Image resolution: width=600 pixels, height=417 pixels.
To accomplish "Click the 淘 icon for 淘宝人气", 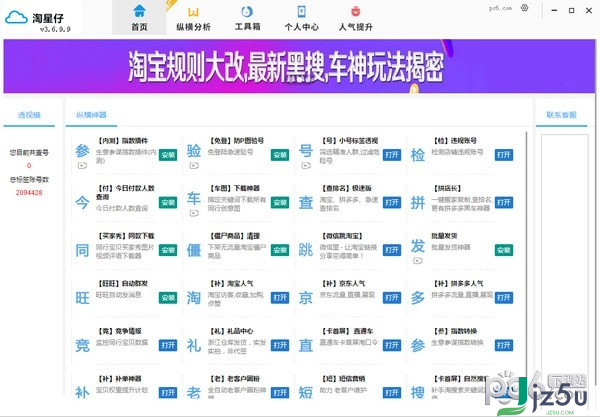I will coord(194,298).
